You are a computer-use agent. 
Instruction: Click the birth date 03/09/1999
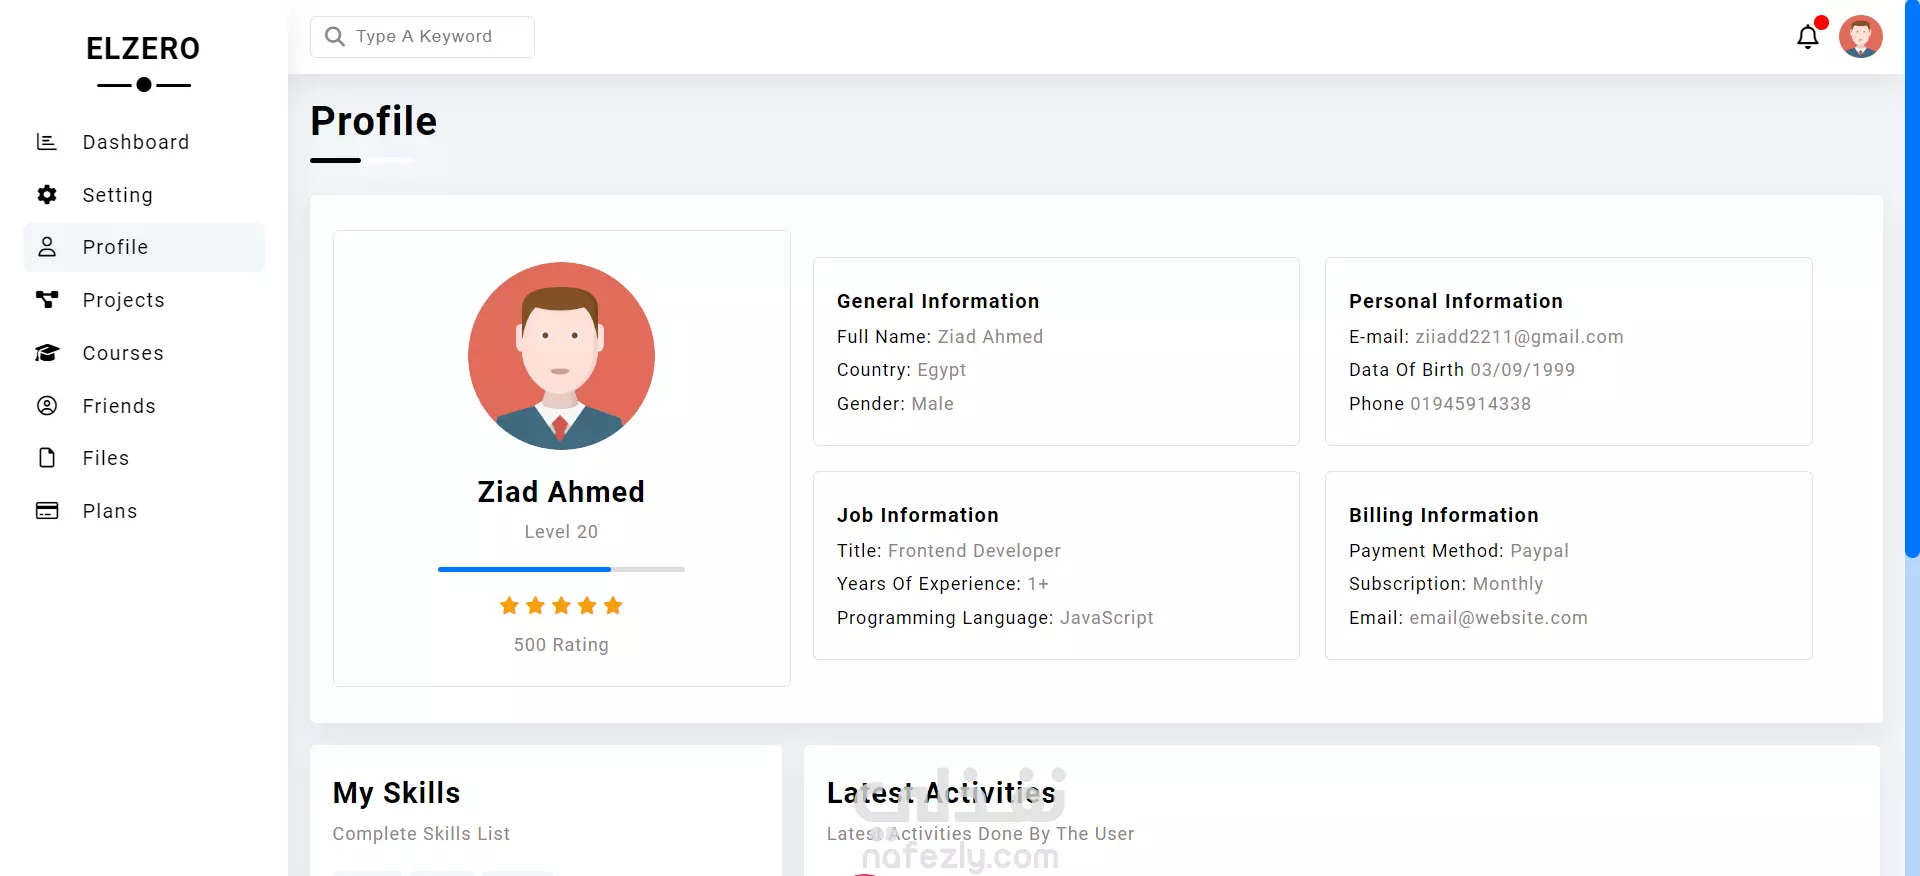pos(1522,370)
